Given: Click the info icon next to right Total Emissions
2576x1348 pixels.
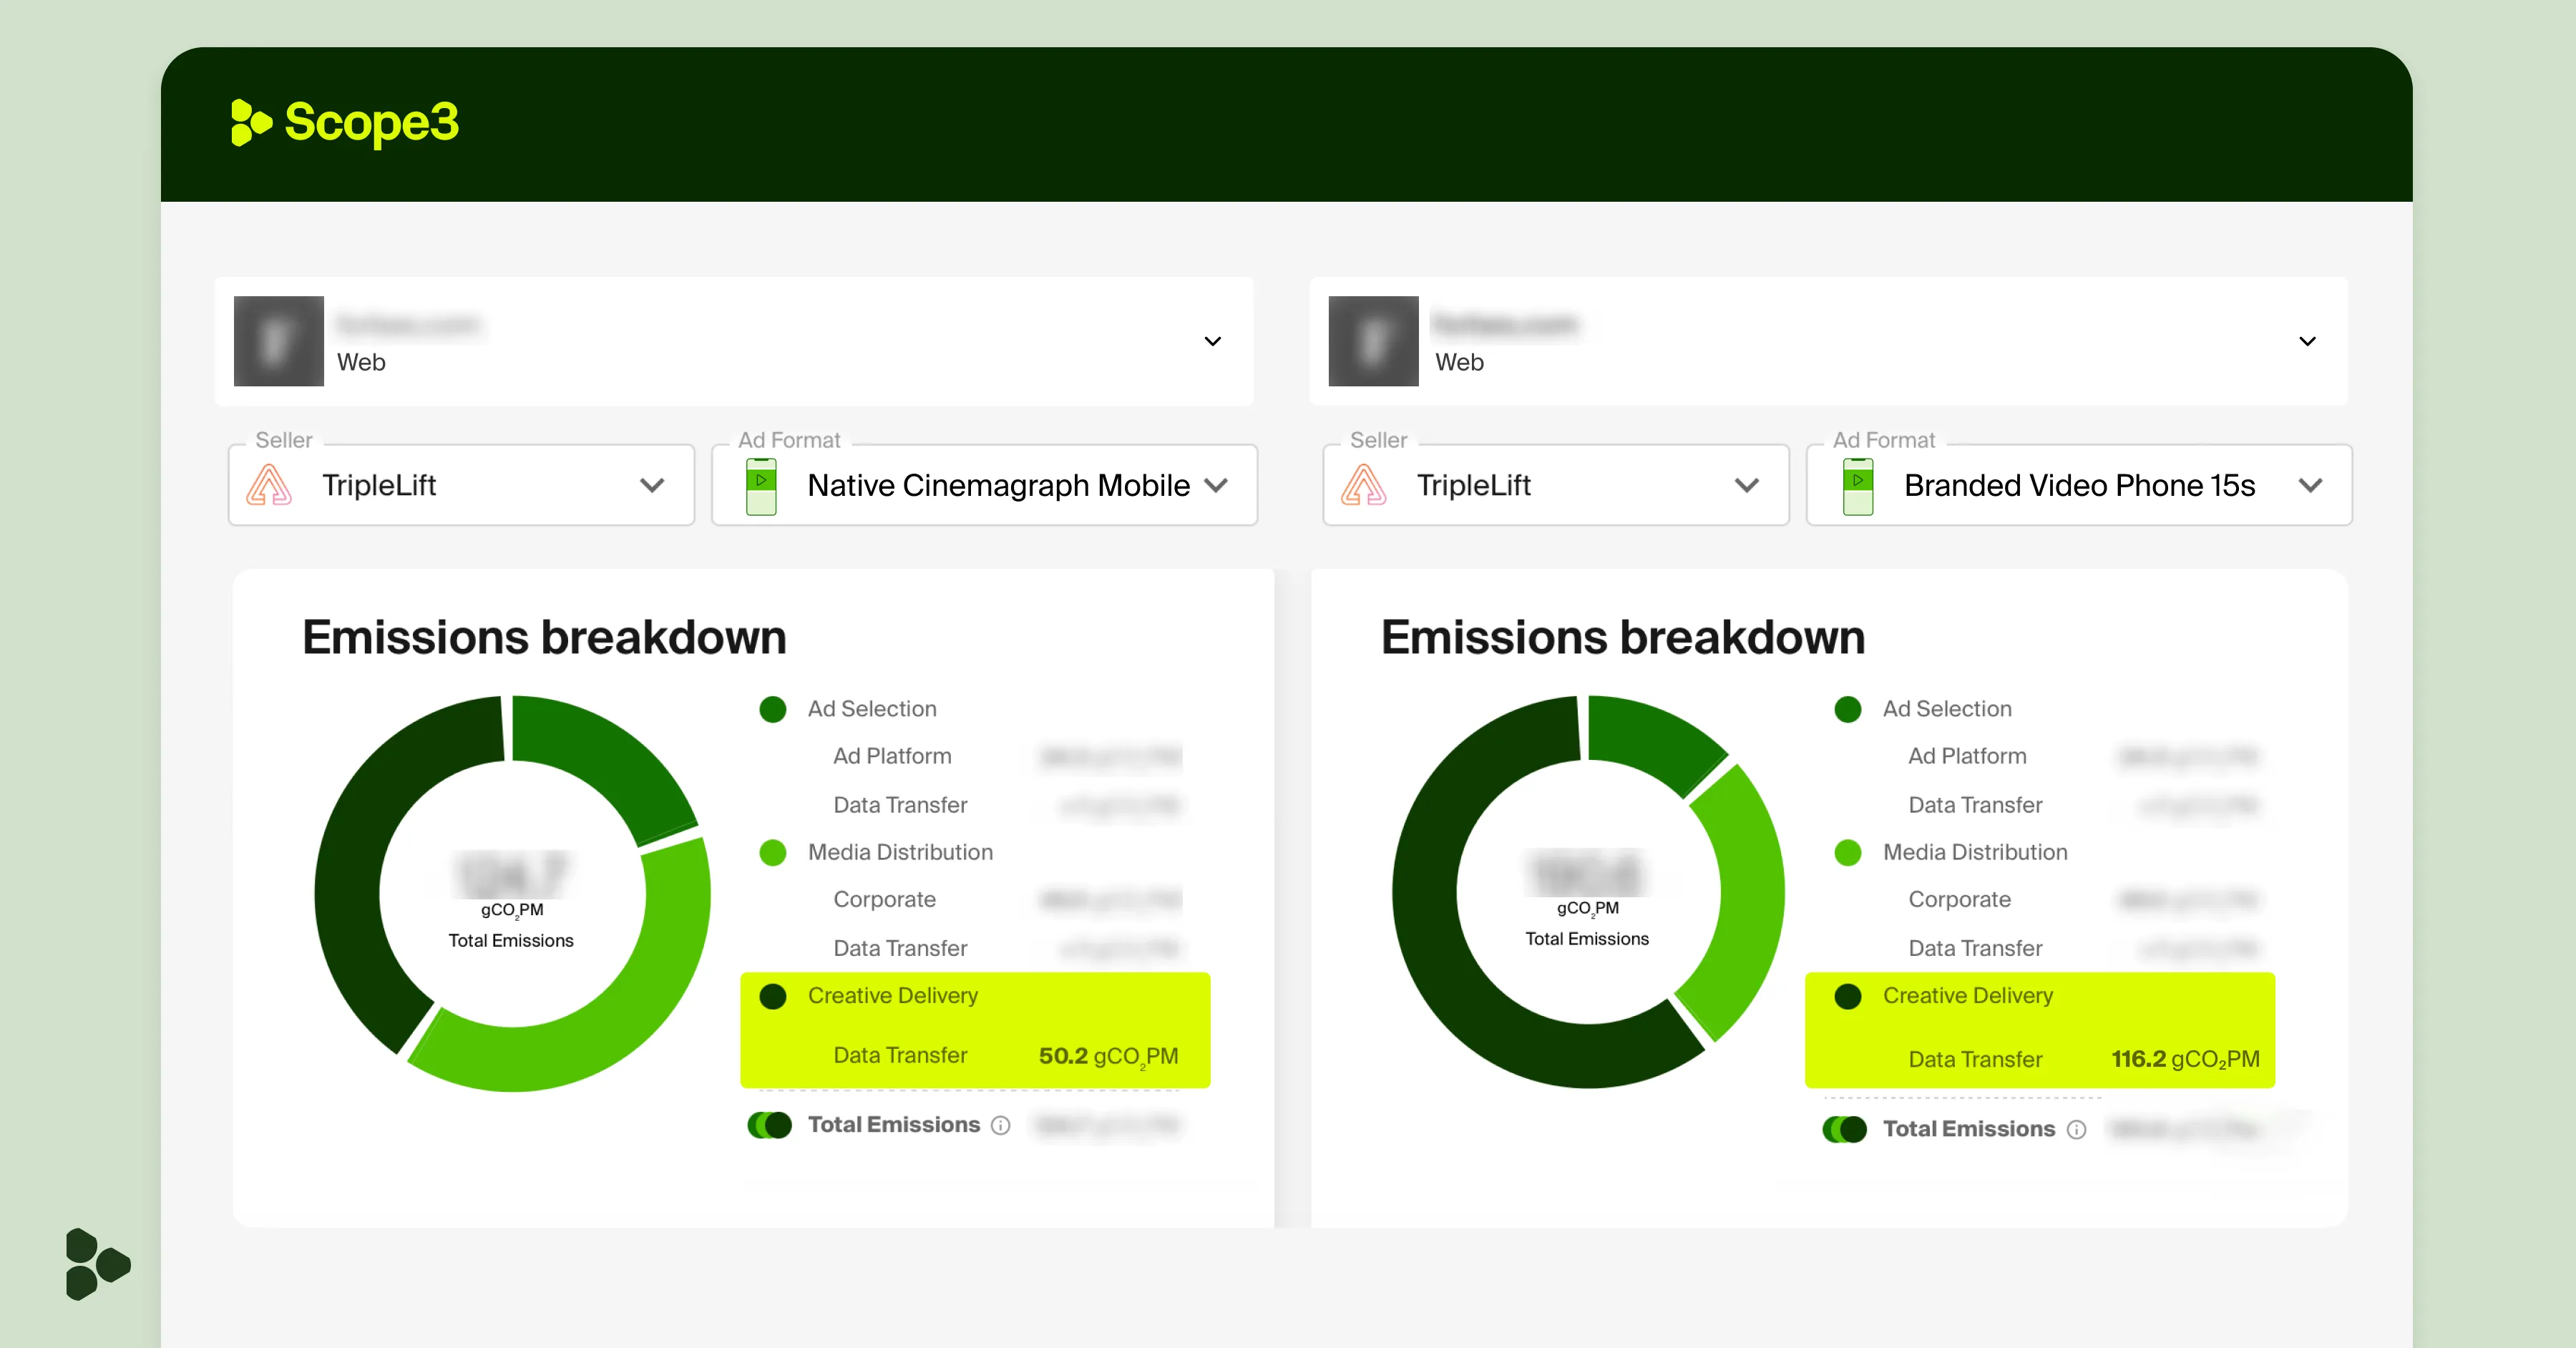Looking at the screenshot, I should pos(2077,1129).
